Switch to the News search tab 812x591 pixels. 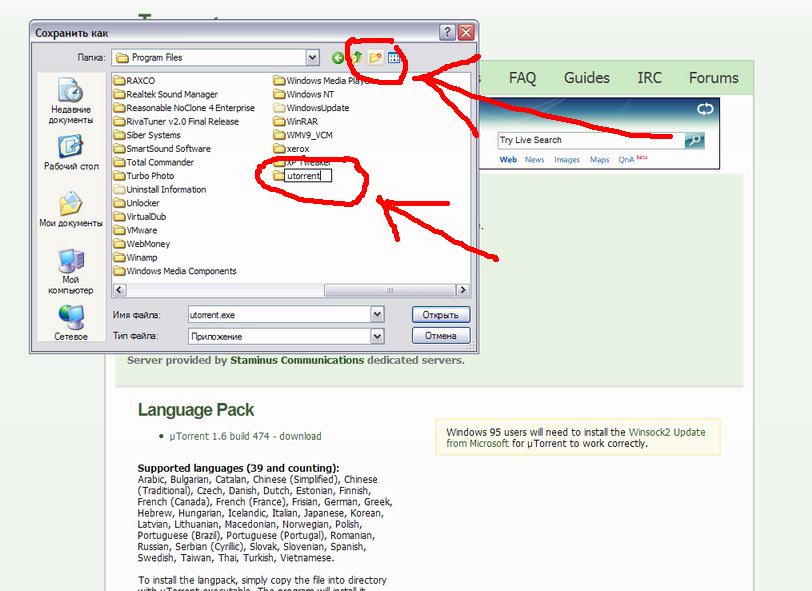(534, 160)
